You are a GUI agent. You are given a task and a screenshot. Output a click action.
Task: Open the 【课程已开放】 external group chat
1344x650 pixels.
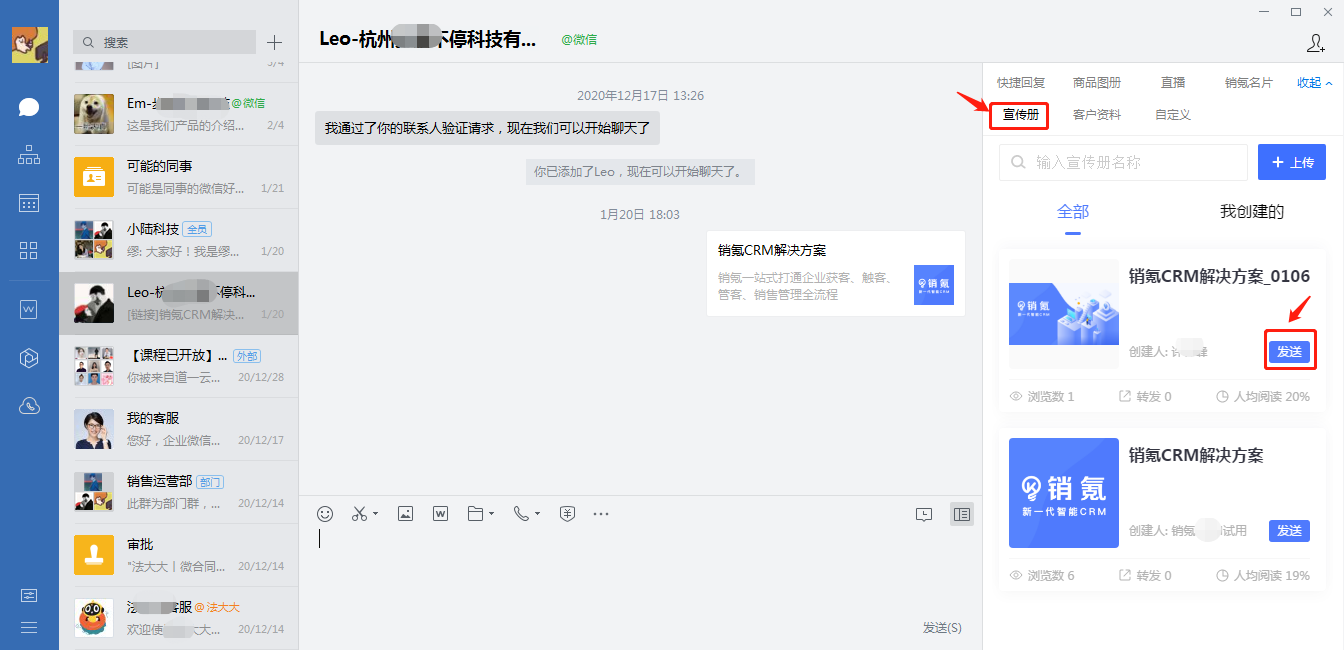click(179, 366)
